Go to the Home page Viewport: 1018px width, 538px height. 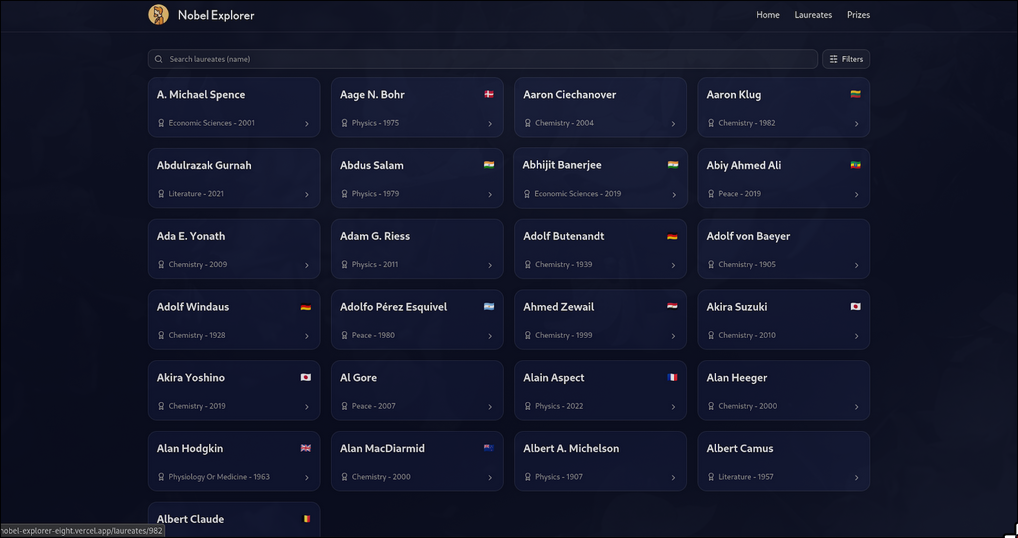click(x=767, y=15)
